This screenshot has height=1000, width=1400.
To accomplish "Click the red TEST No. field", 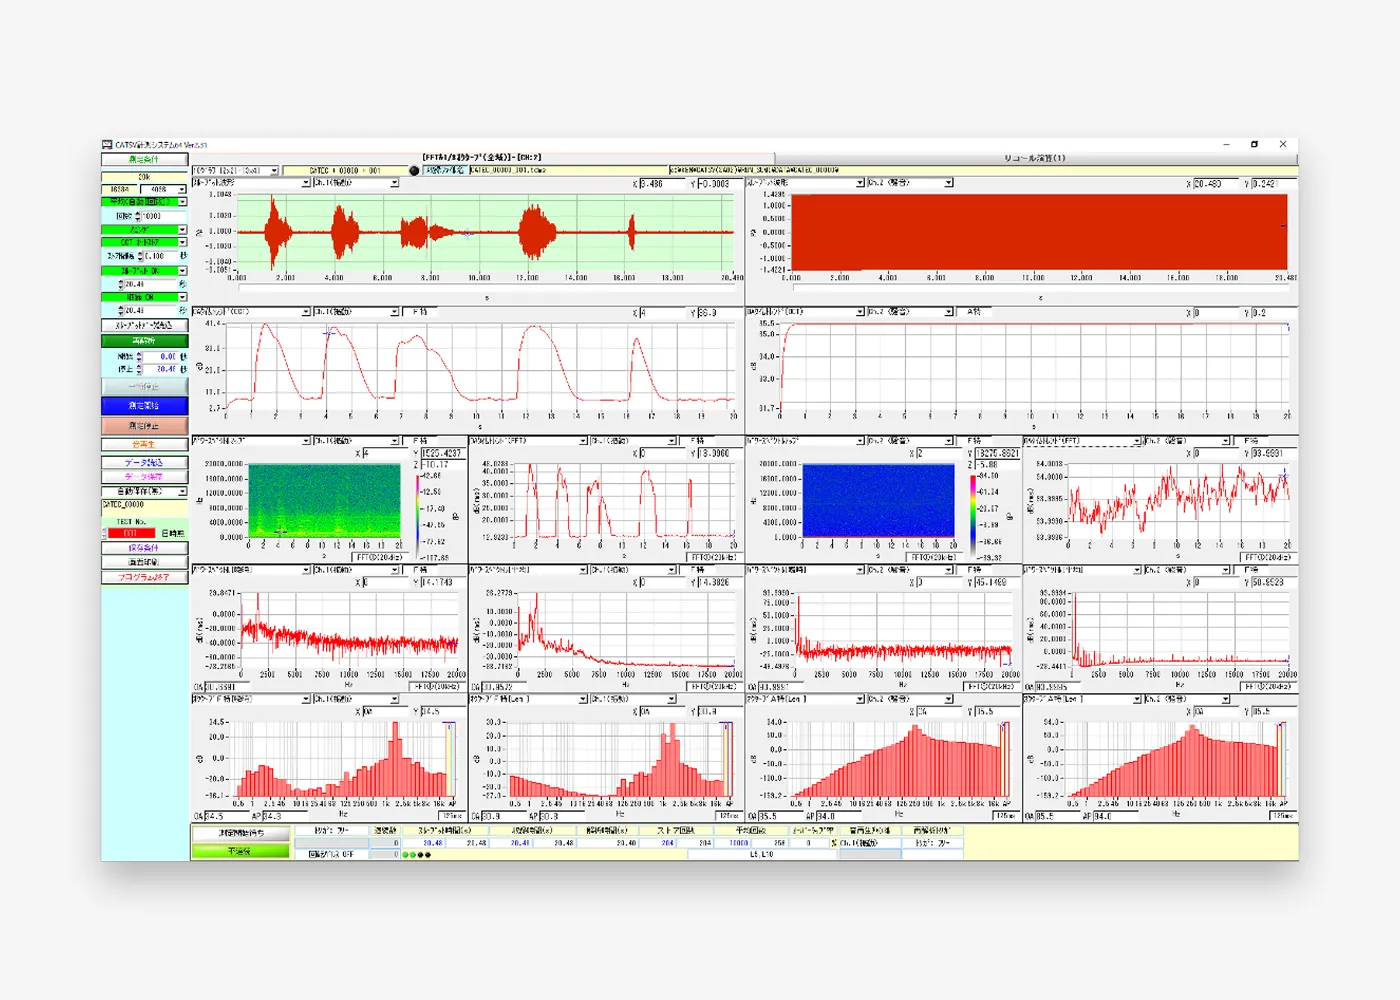I will pos(131,534).
